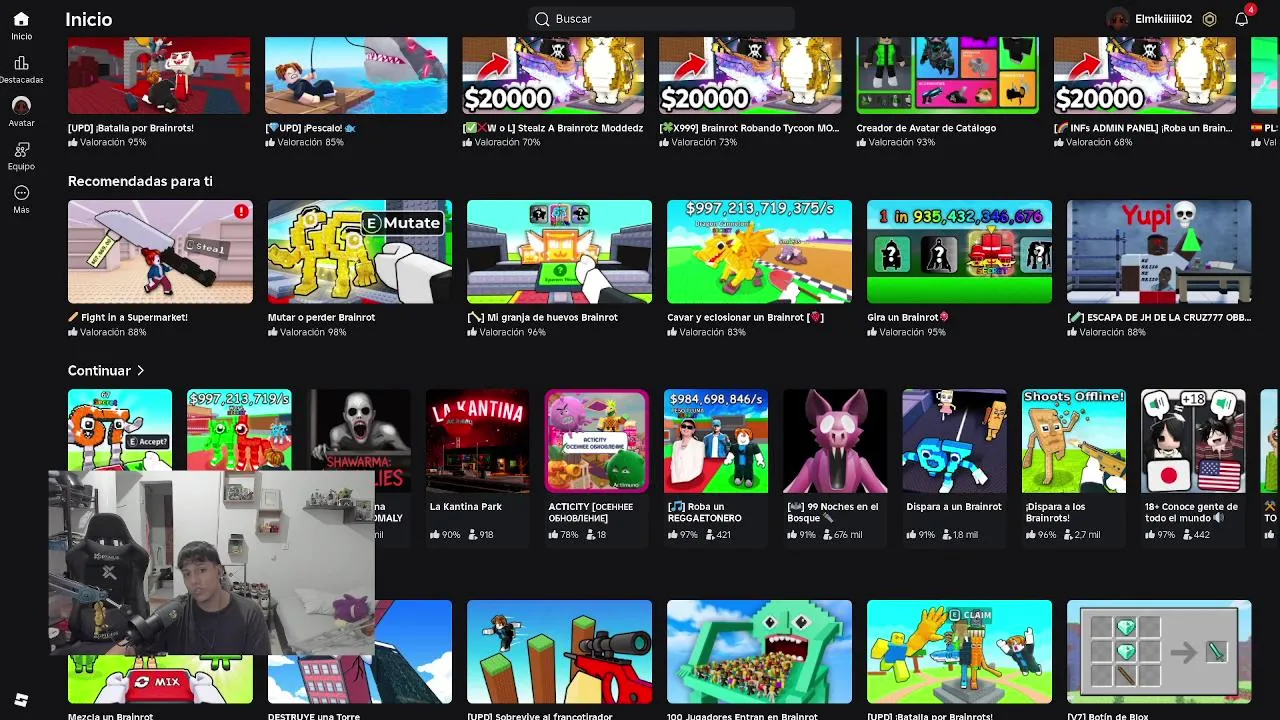
Task: Open Fight in a Supermarket thumbnail
Action: pyautogui.click(x=160, y=252)
